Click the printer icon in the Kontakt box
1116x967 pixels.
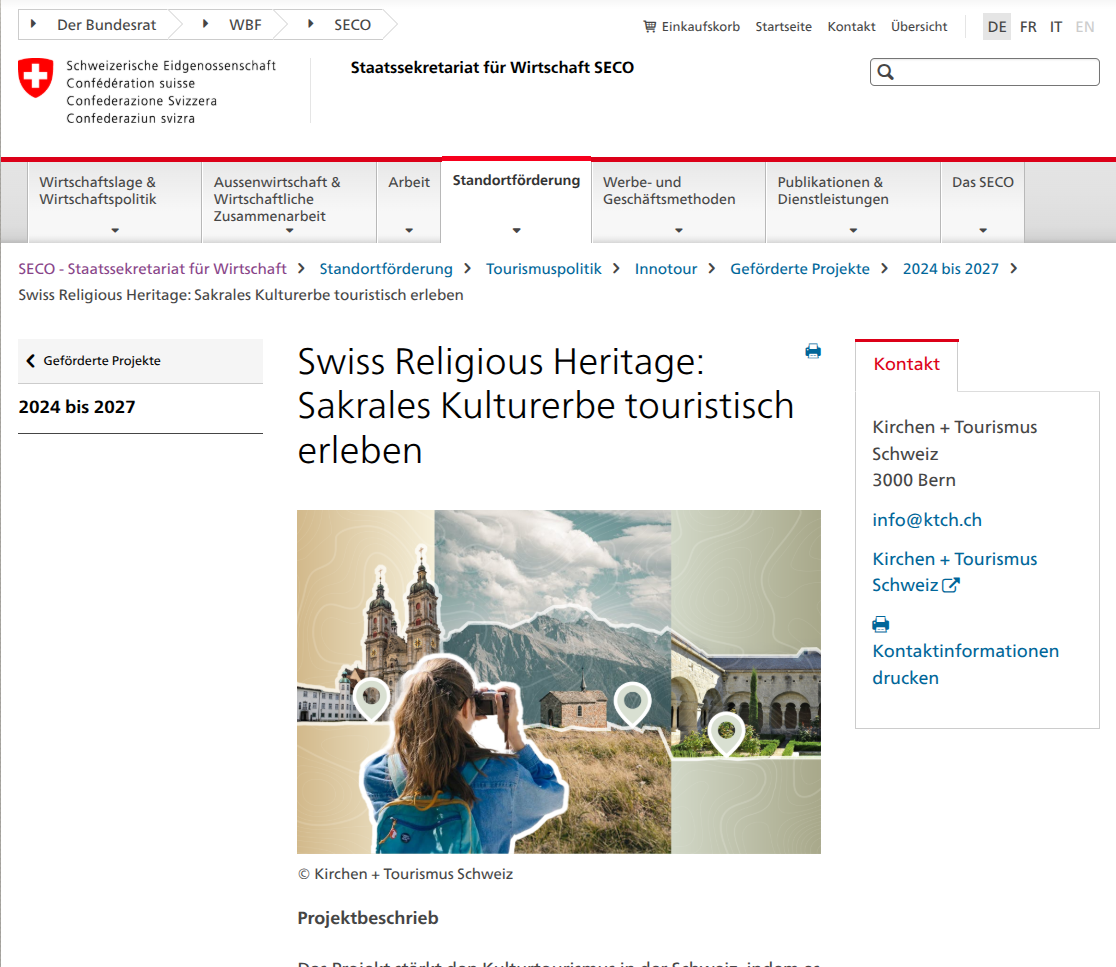pos(881,625)
